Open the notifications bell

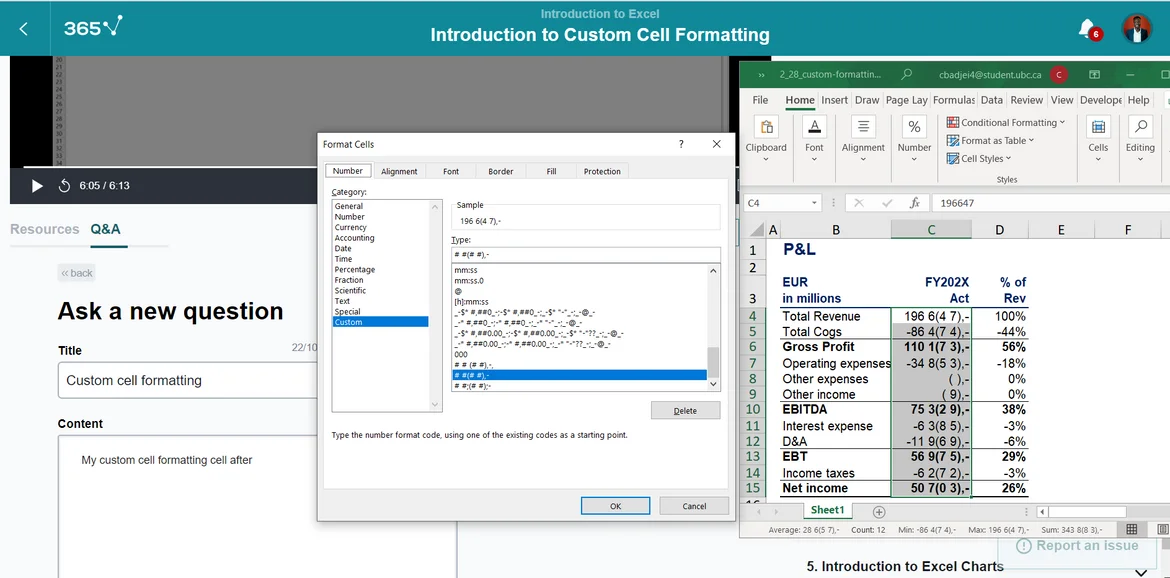click(1087, 28)
